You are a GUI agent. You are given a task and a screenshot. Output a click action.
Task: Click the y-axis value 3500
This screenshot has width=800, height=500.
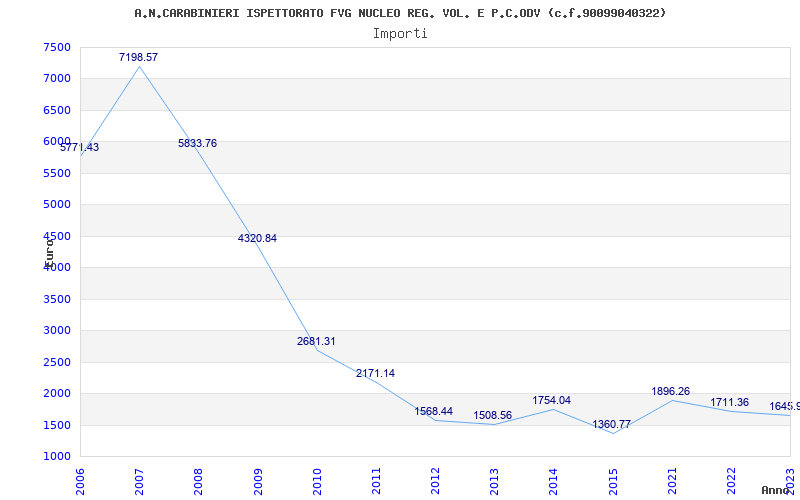pyautogui.click(x=57, y=299)
